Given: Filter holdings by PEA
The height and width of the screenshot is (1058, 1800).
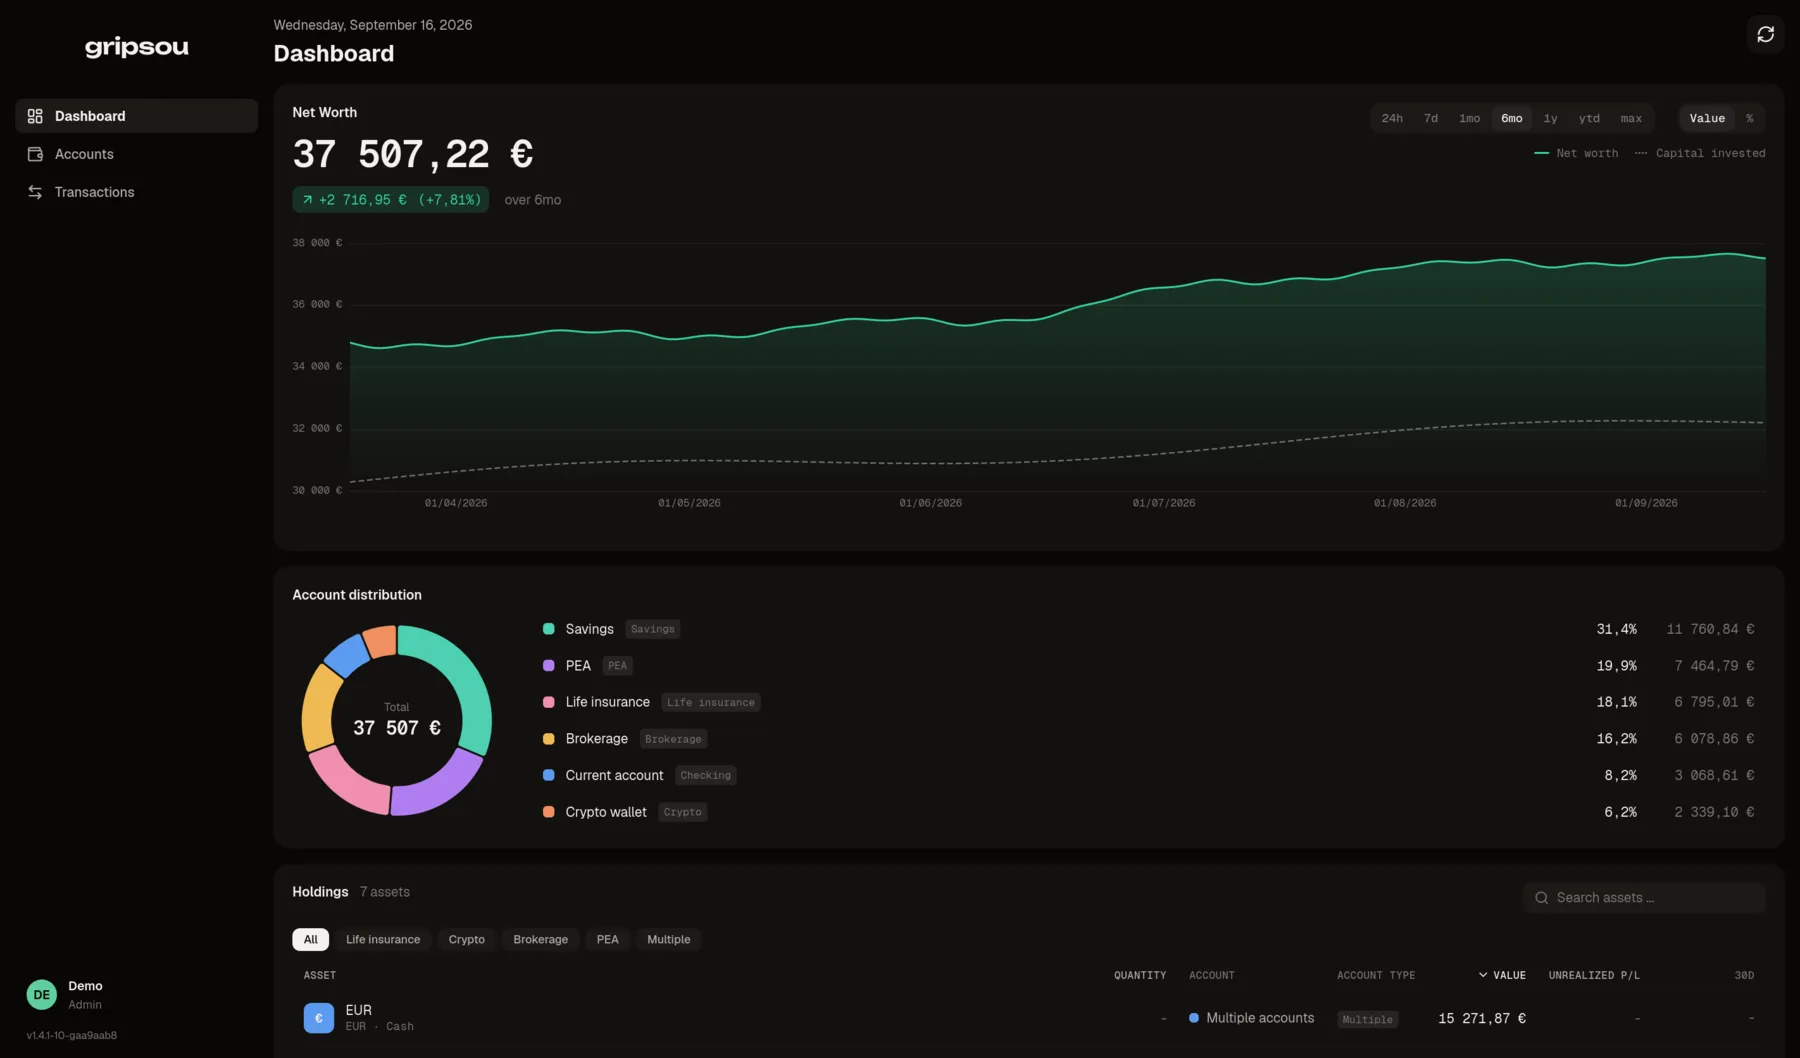Looking at the screenshot, I should click(x=607, y=940).
